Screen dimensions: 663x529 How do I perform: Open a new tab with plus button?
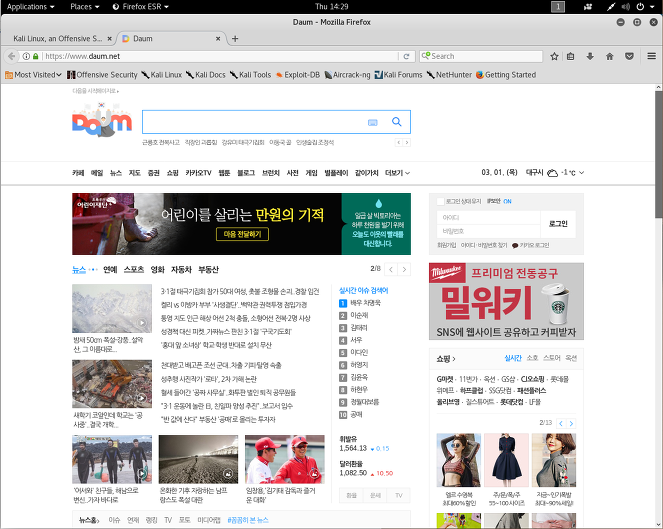235,38
